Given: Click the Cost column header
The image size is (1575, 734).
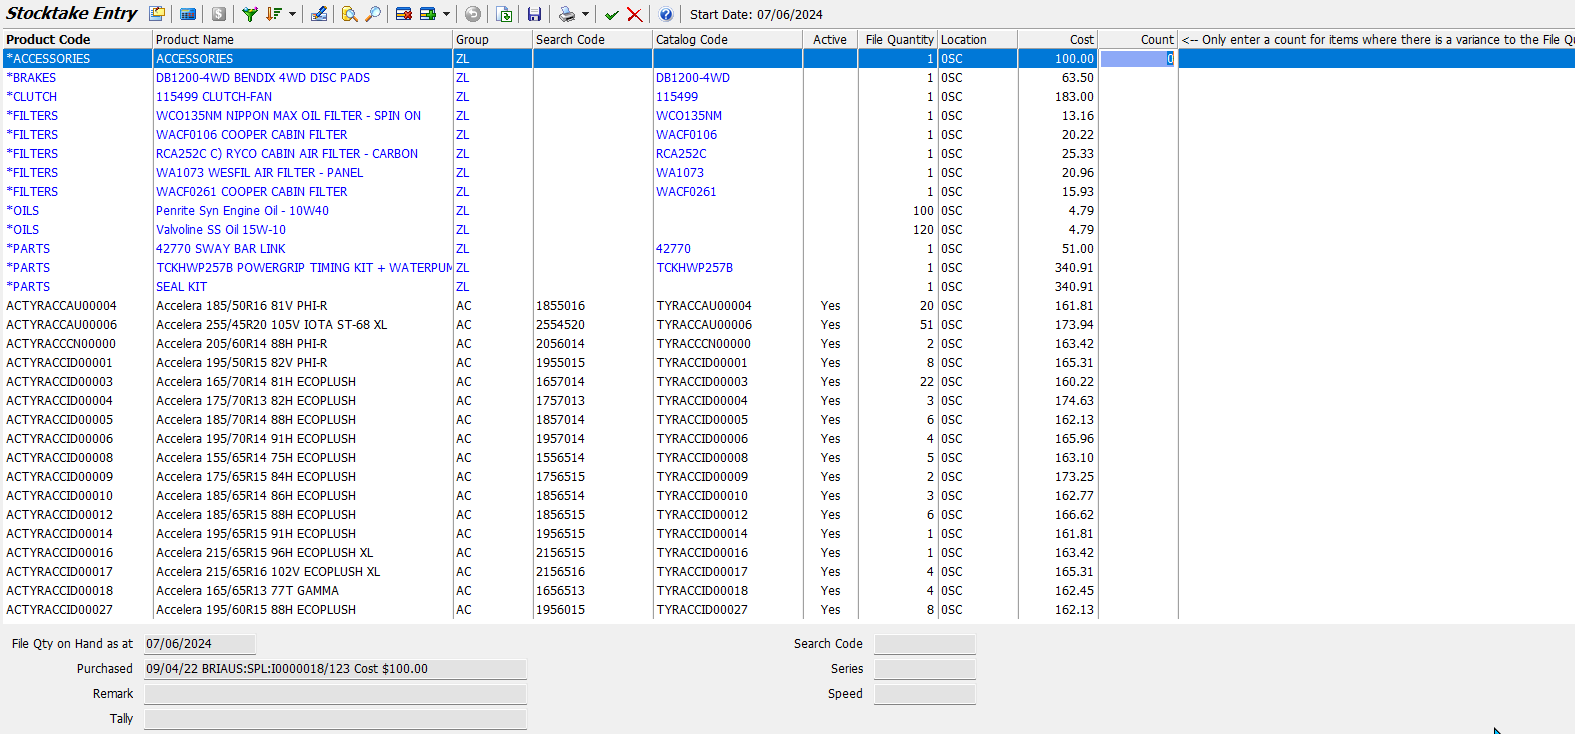Looking at the screenshot, I should pos(1057,40).
